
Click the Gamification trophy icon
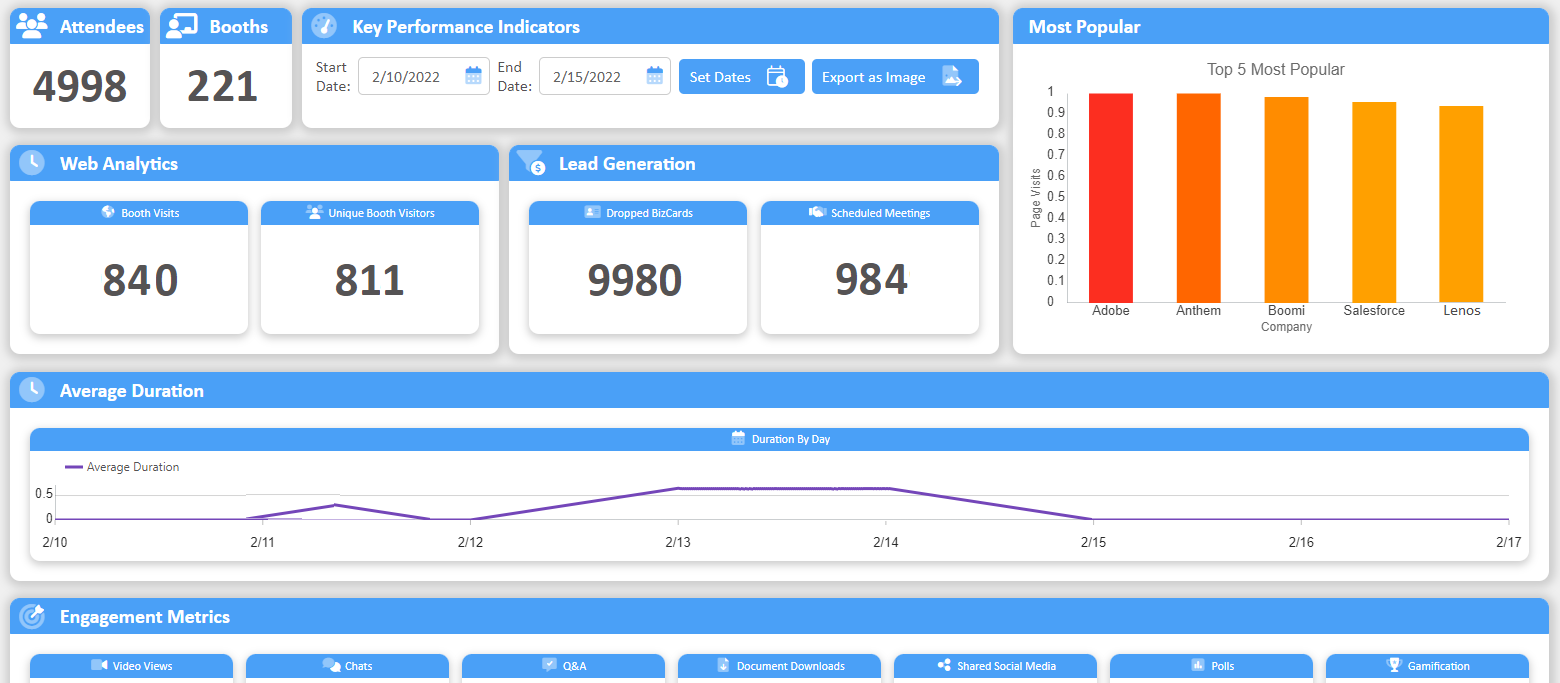[x=1393, y=665]
